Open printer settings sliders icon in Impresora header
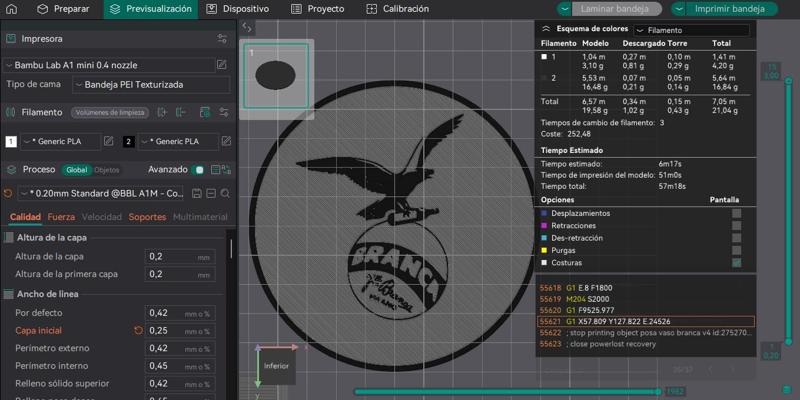800x400 pixels. tap(222, 39)
